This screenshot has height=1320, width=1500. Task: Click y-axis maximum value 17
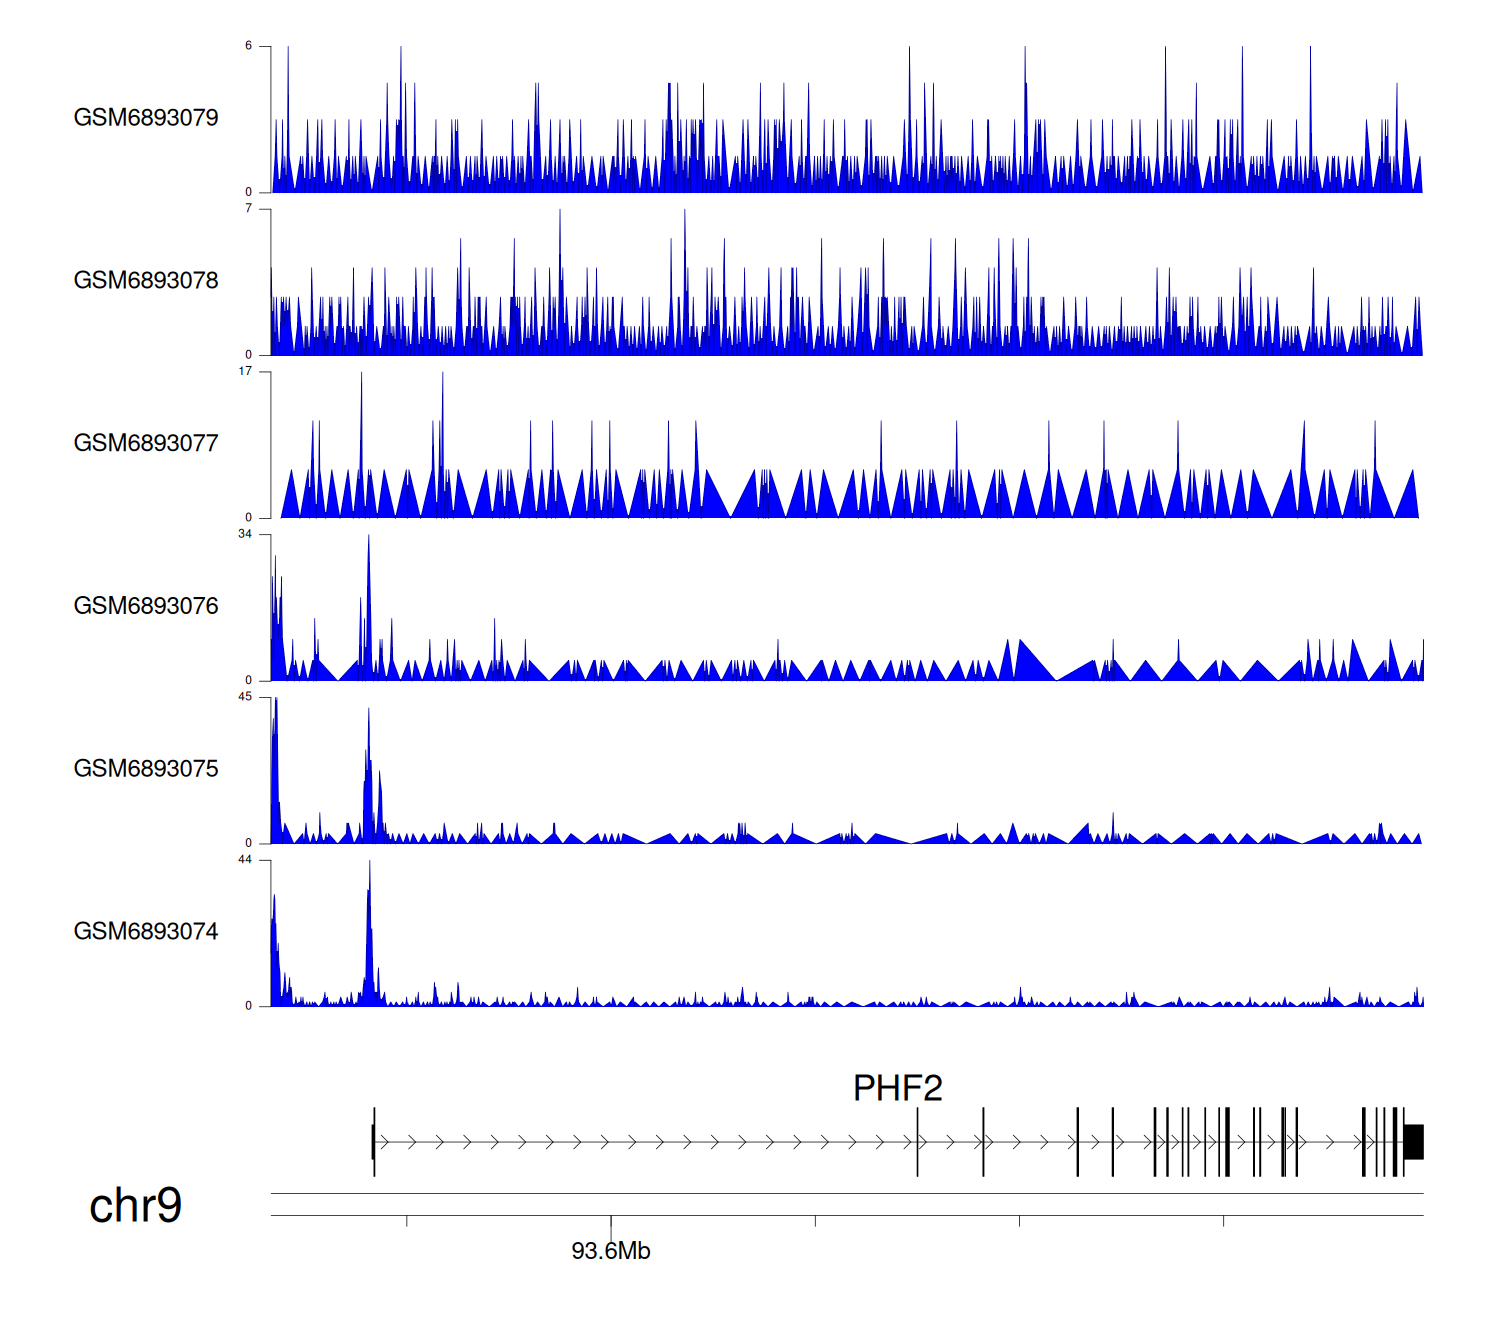pyautogui.click(x=245, y=371)
